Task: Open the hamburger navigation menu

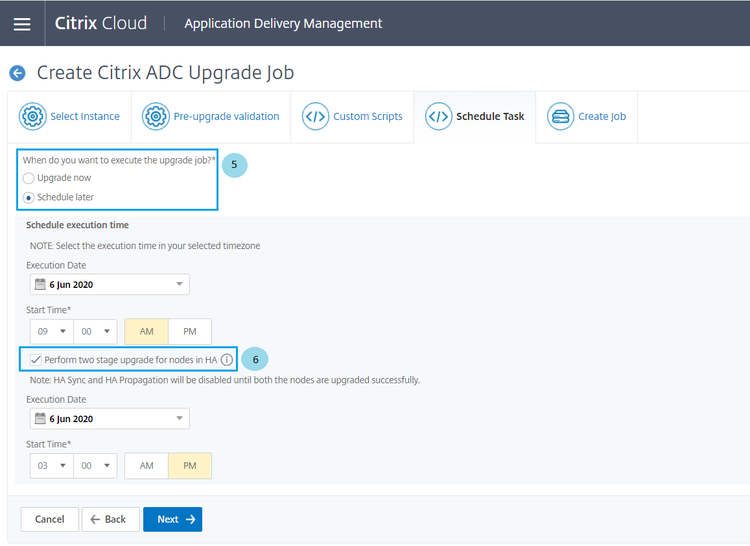Action: [x=22, y=24]
